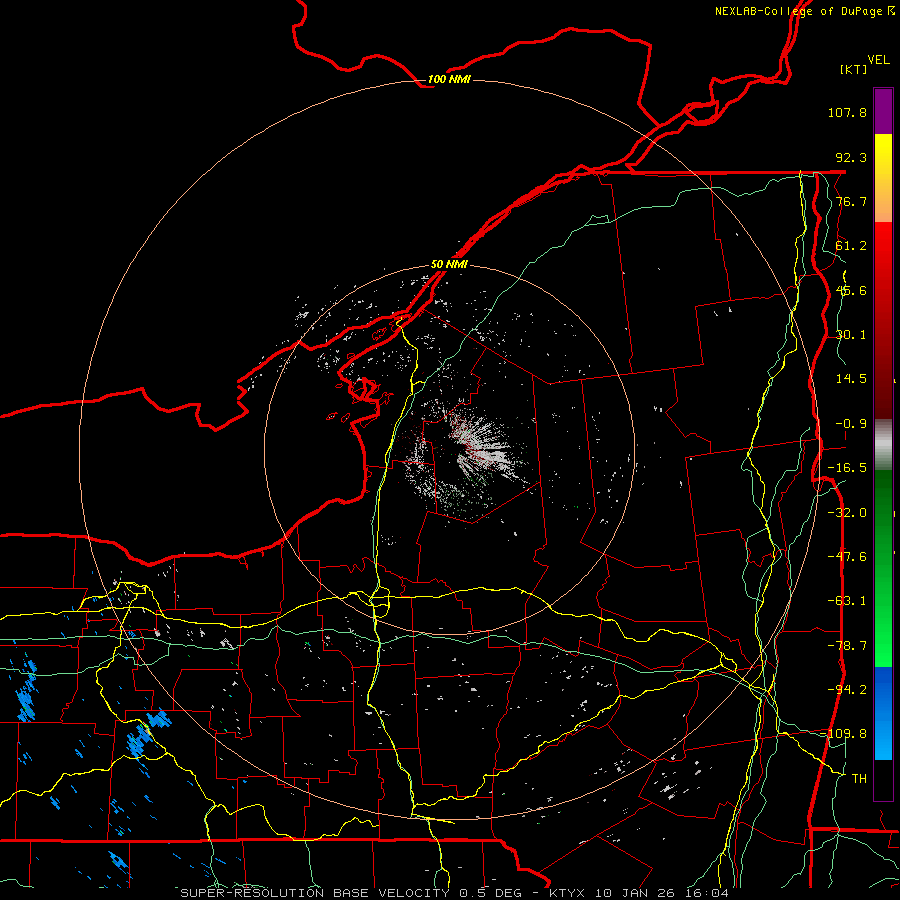
Task: Select the -32.0 value on velocity scale
Action: tap(847, 513)
